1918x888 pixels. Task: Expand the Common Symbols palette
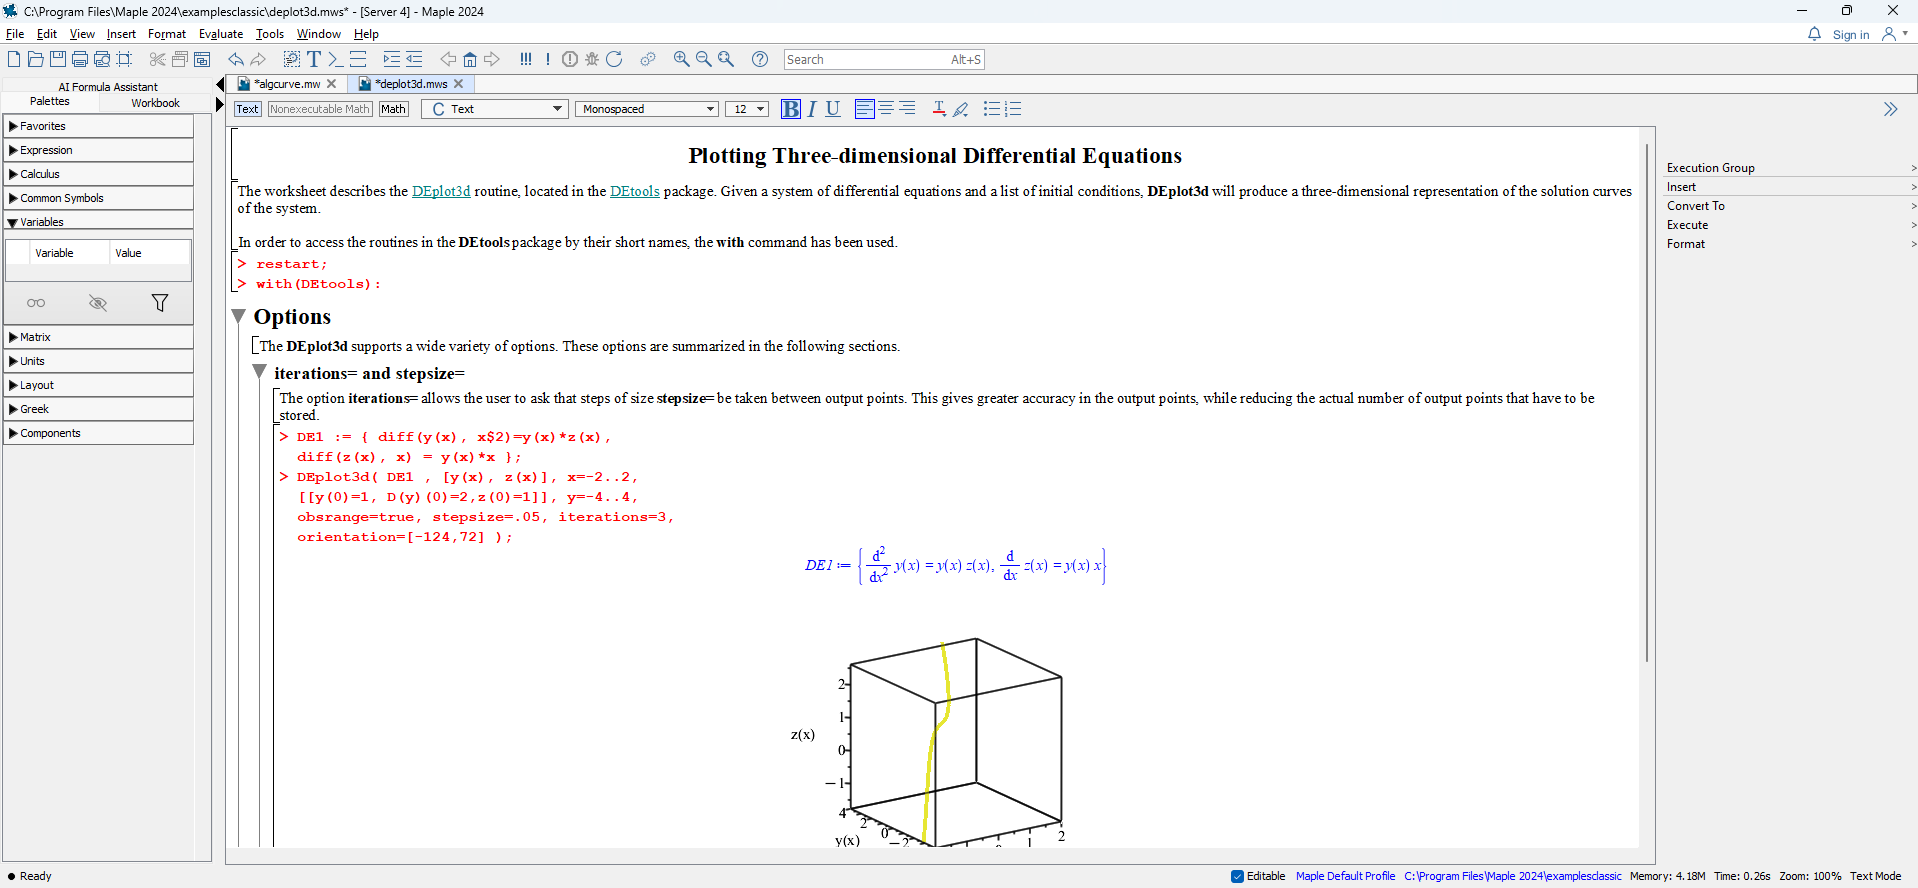click(98, 198)
